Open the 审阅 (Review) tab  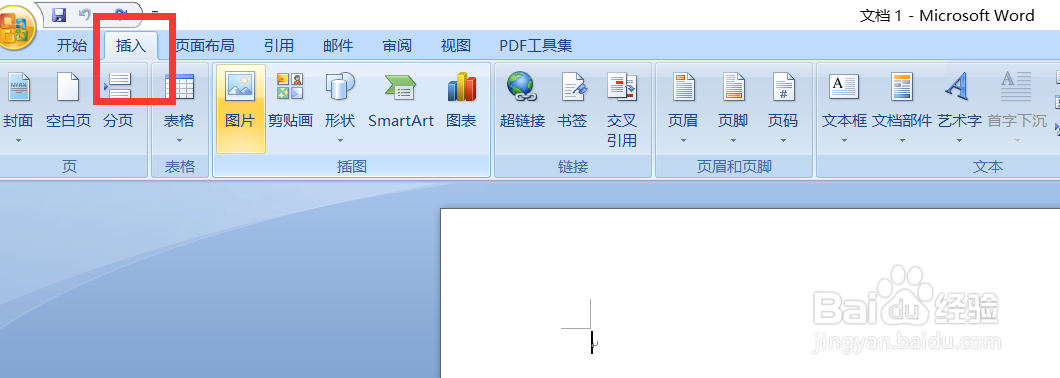pyautogui.click(x=397, y=45)
